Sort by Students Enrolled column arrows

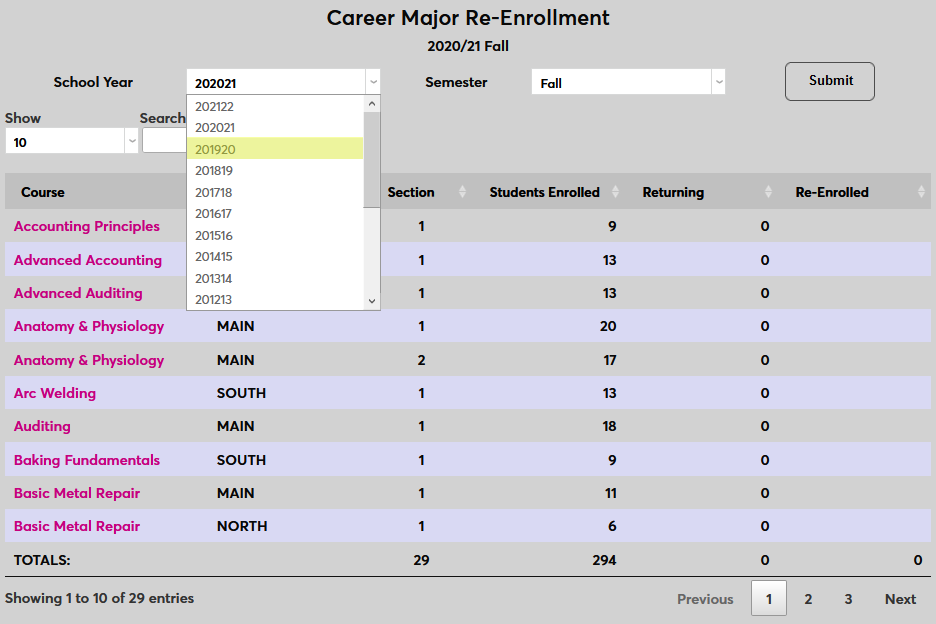(615, 192)
